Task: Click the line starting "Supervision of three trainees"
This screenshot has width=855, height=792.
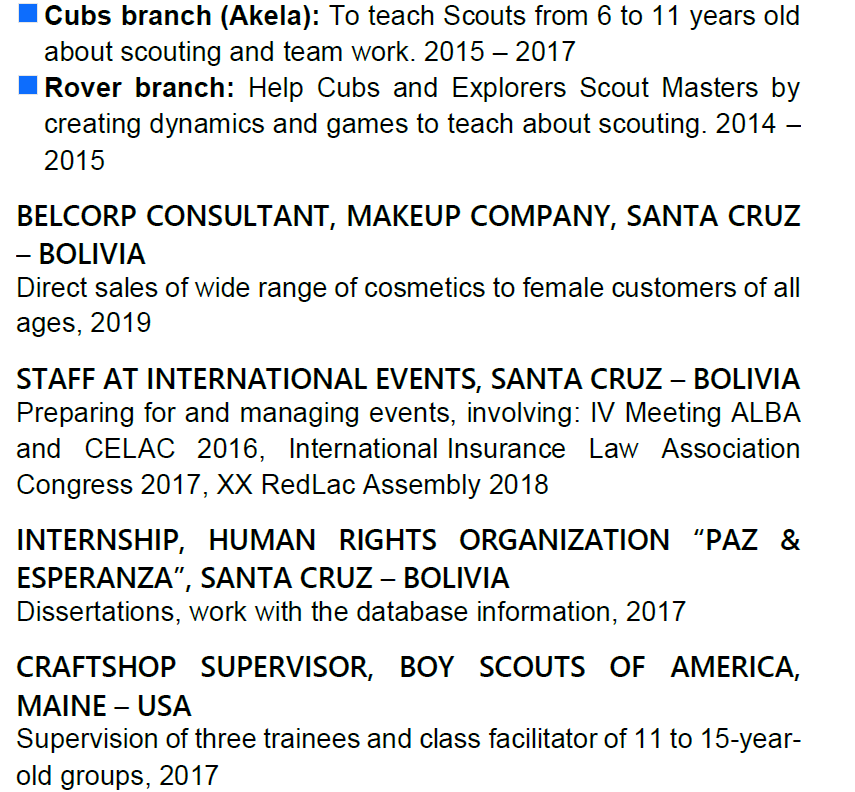Action: point(408,739)
